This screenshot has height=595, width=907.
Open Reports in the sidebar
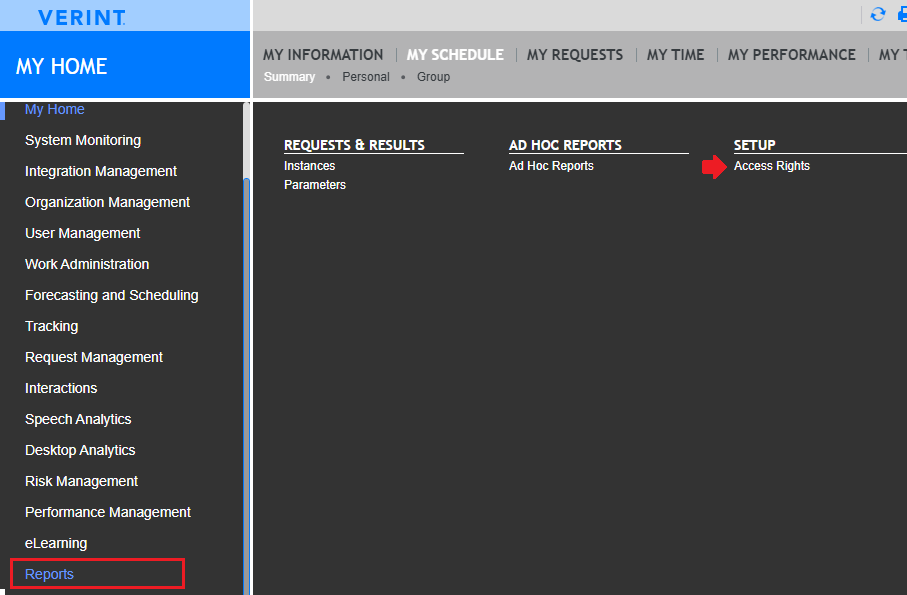pos(49,574)
